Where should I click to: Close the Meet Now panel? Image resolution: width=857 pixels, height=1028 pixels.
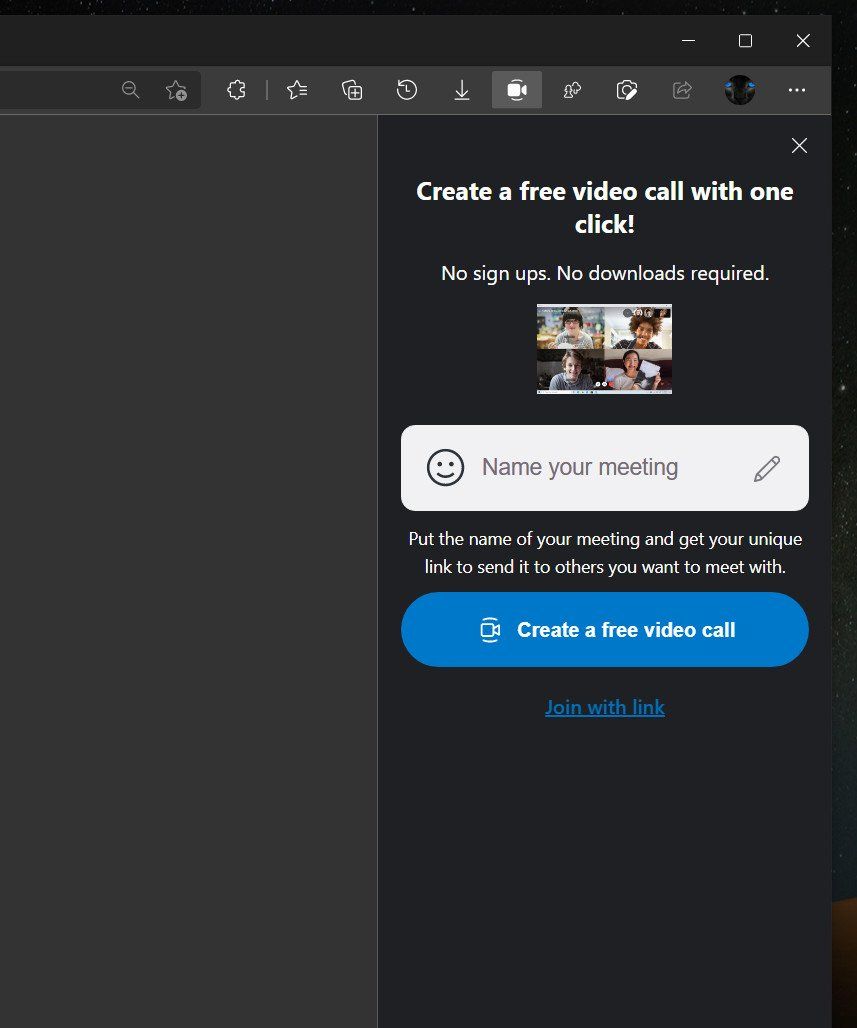(x=799, y=146)
